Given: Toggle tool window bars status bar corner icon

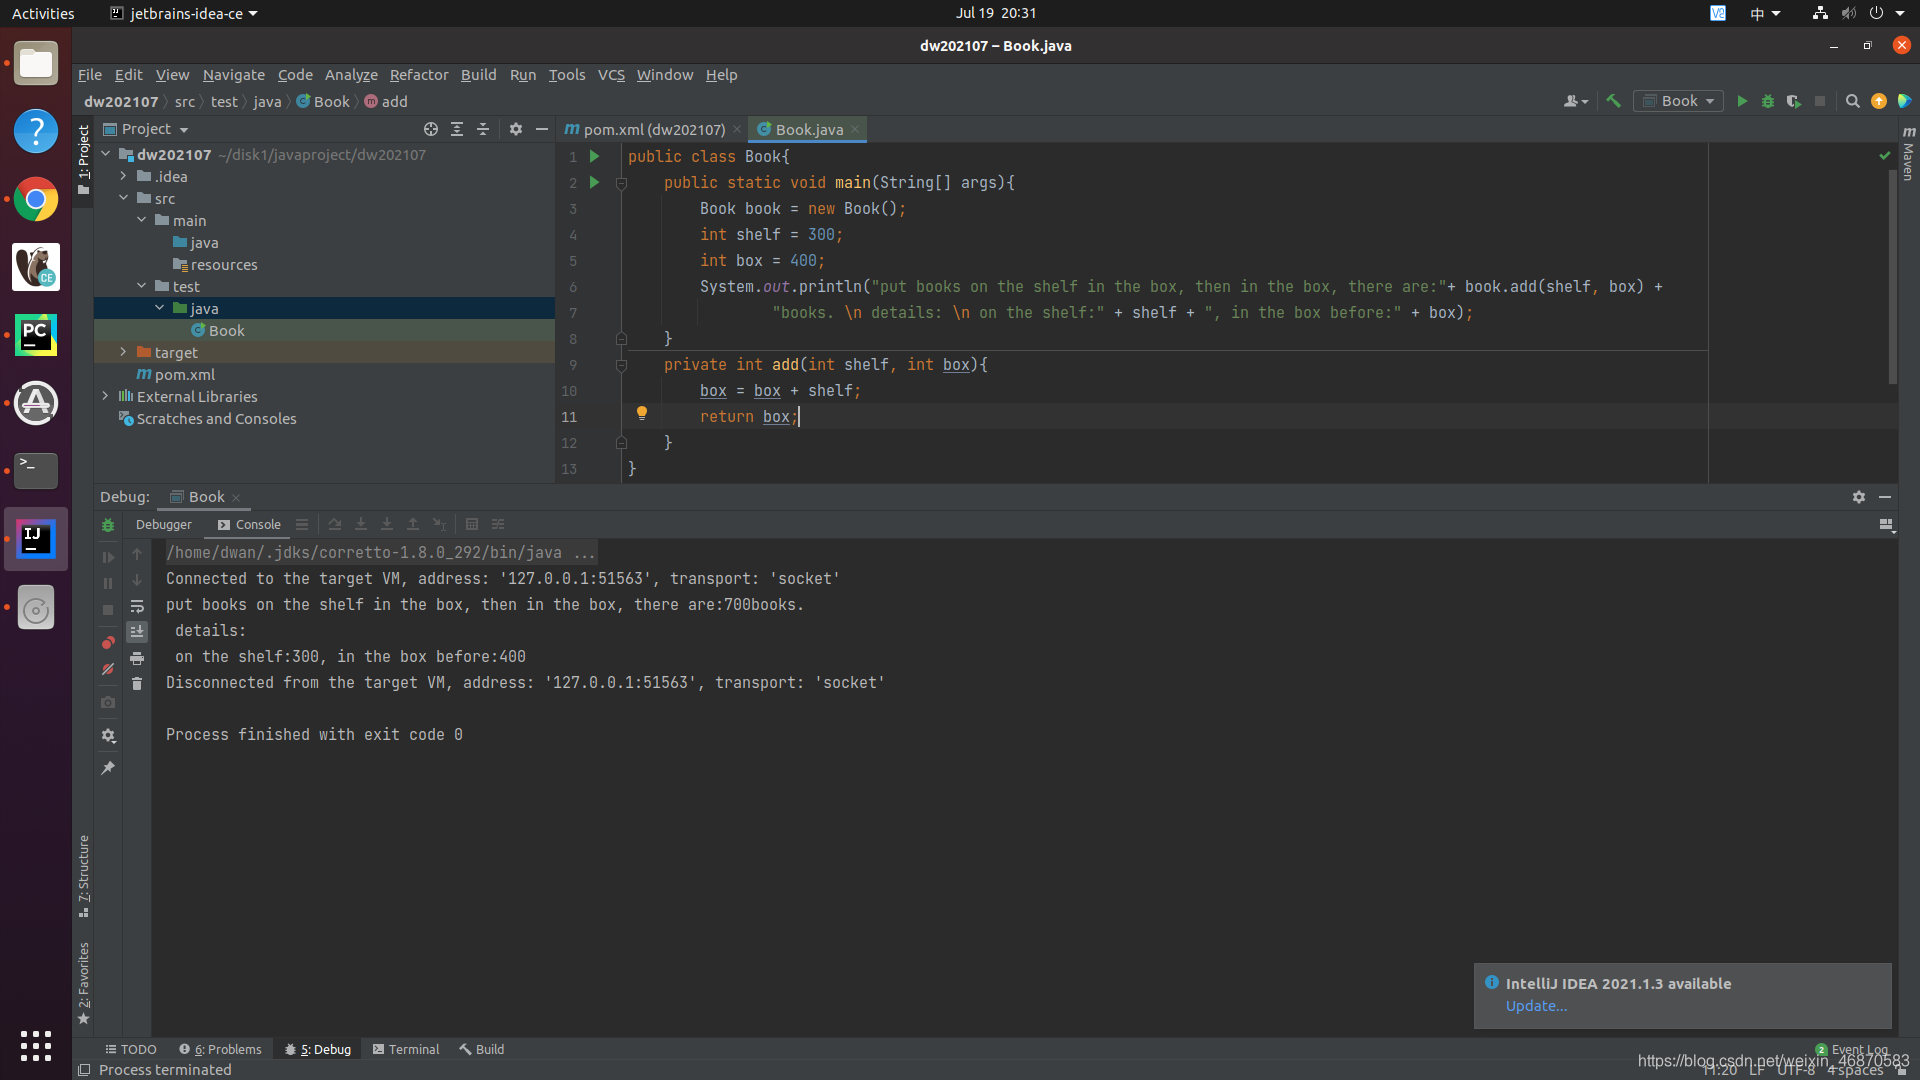Looking at the screenshot, I should click(x=85, y=1070).
